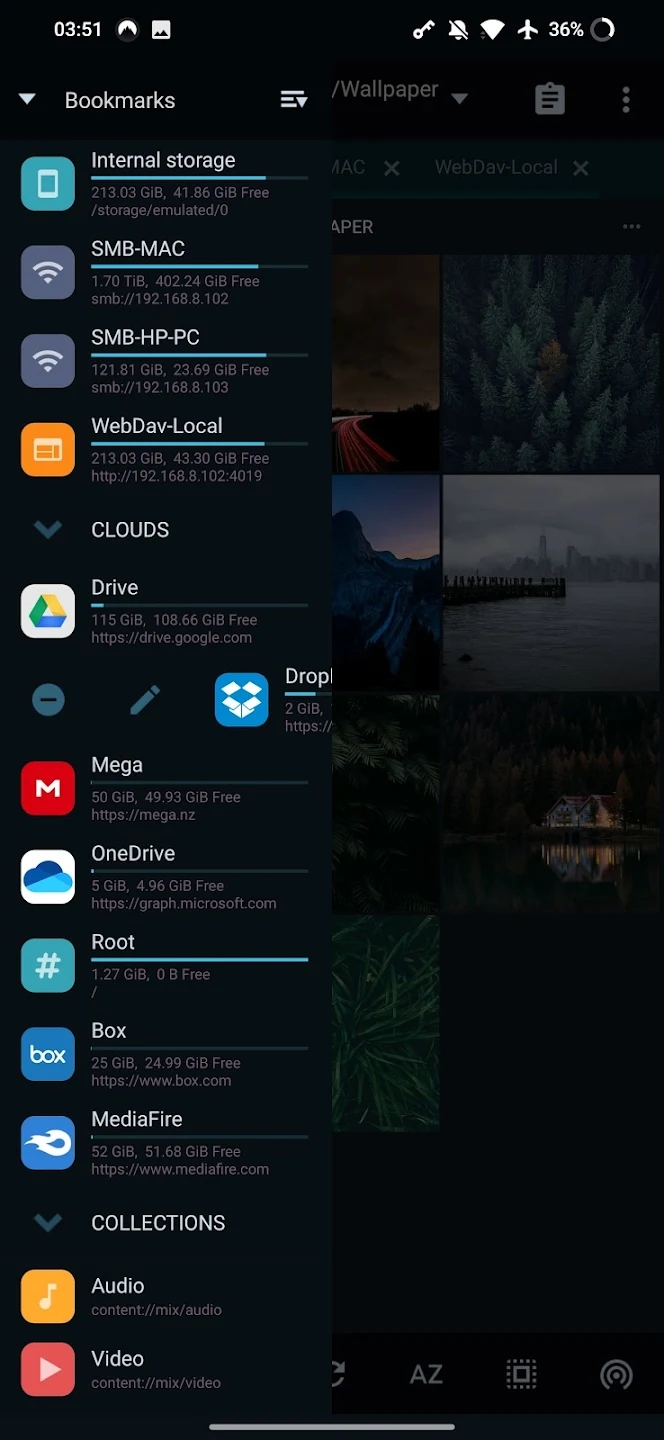Open the MediaFire icon
This screenshot has height=1440, width=664.
pos(48,1143)
